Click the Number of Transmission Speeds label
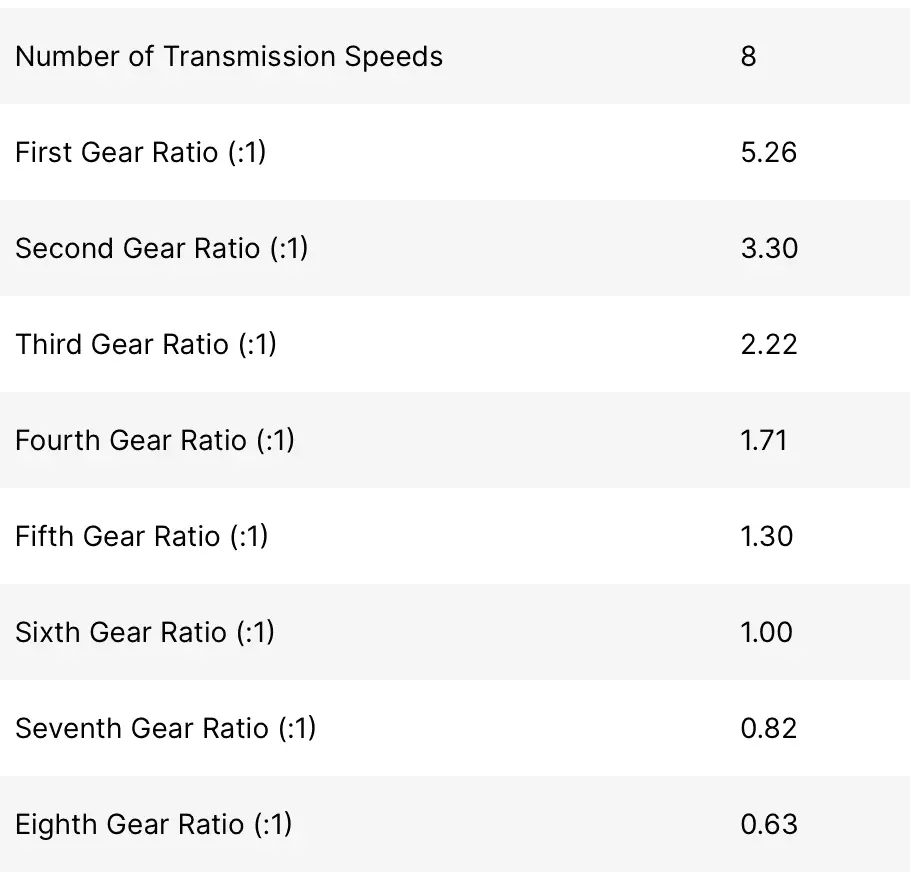 click(229, 56)
